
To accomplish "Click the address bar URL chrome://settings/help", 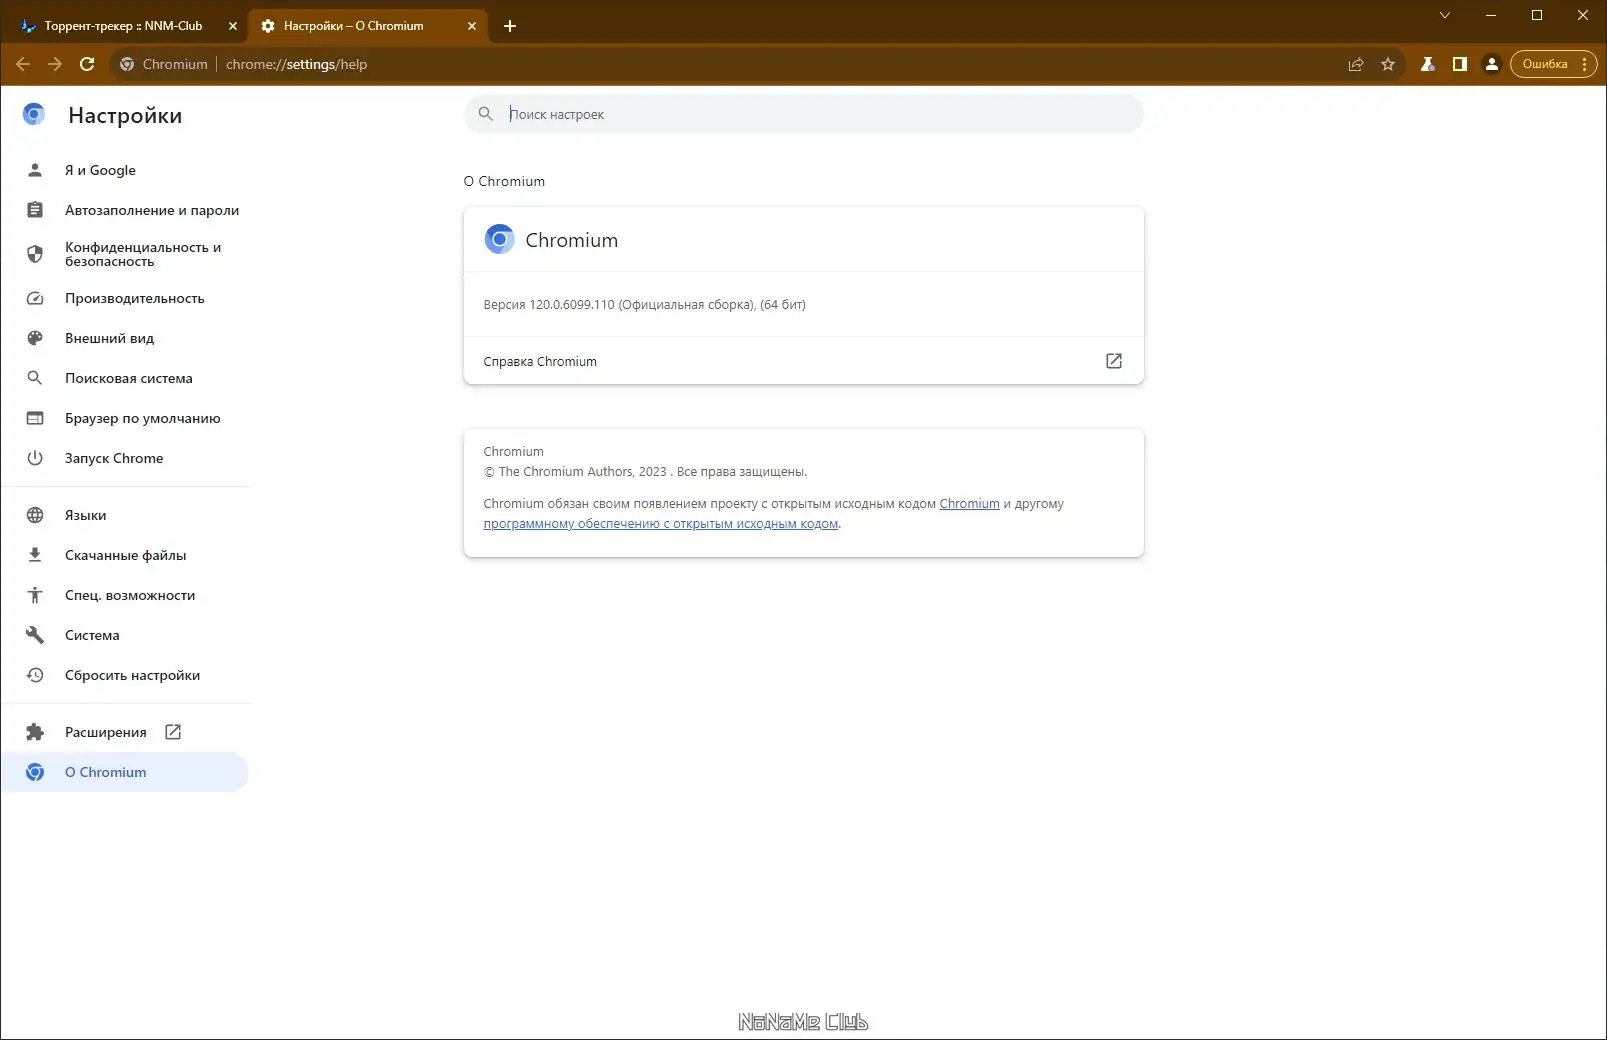I will [296, 64].
